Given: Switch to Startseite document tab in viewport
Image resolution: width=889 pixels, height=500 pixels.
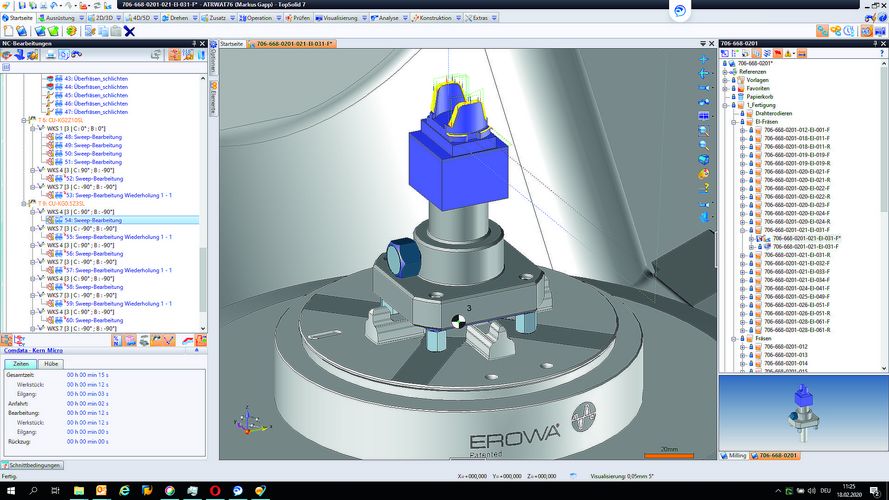Looking at the screenshot, I should (x=231, y=44).
